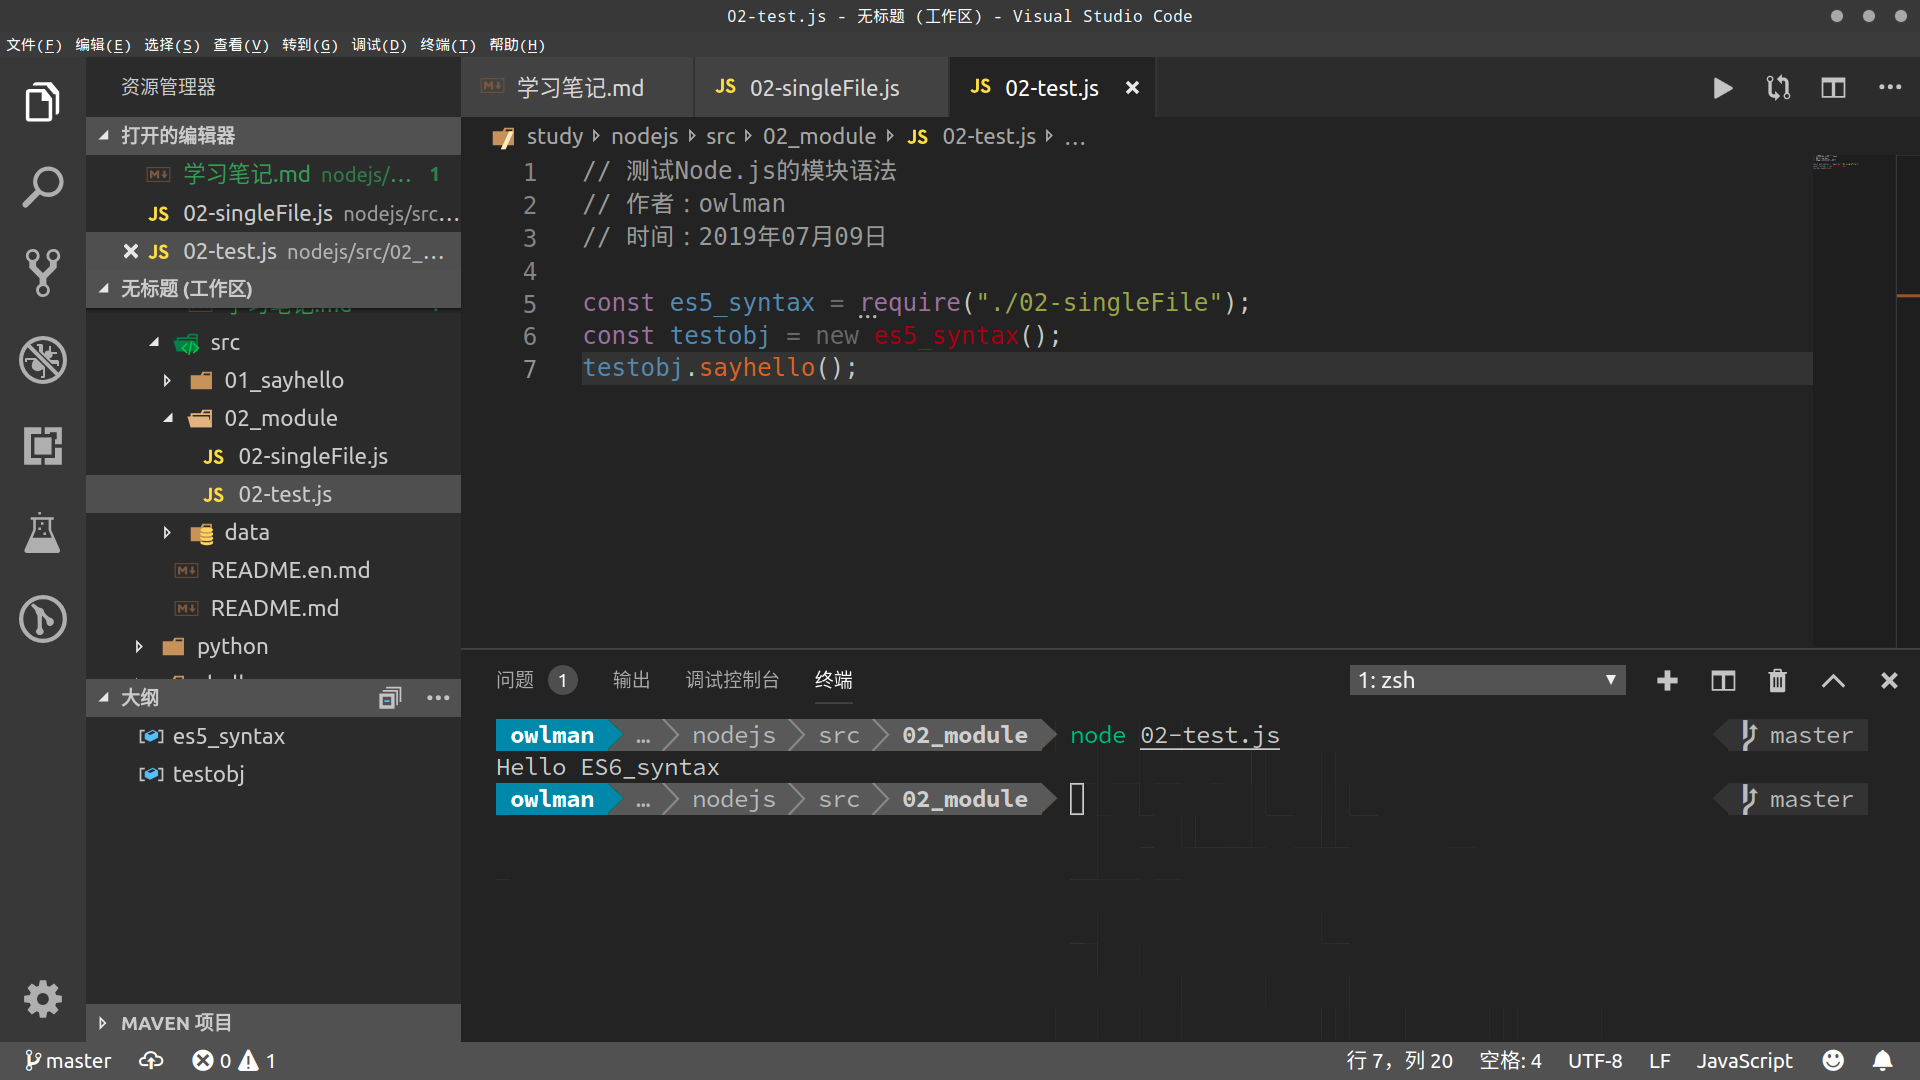
Task: Expand the python folder
Action: click(140, 647)
